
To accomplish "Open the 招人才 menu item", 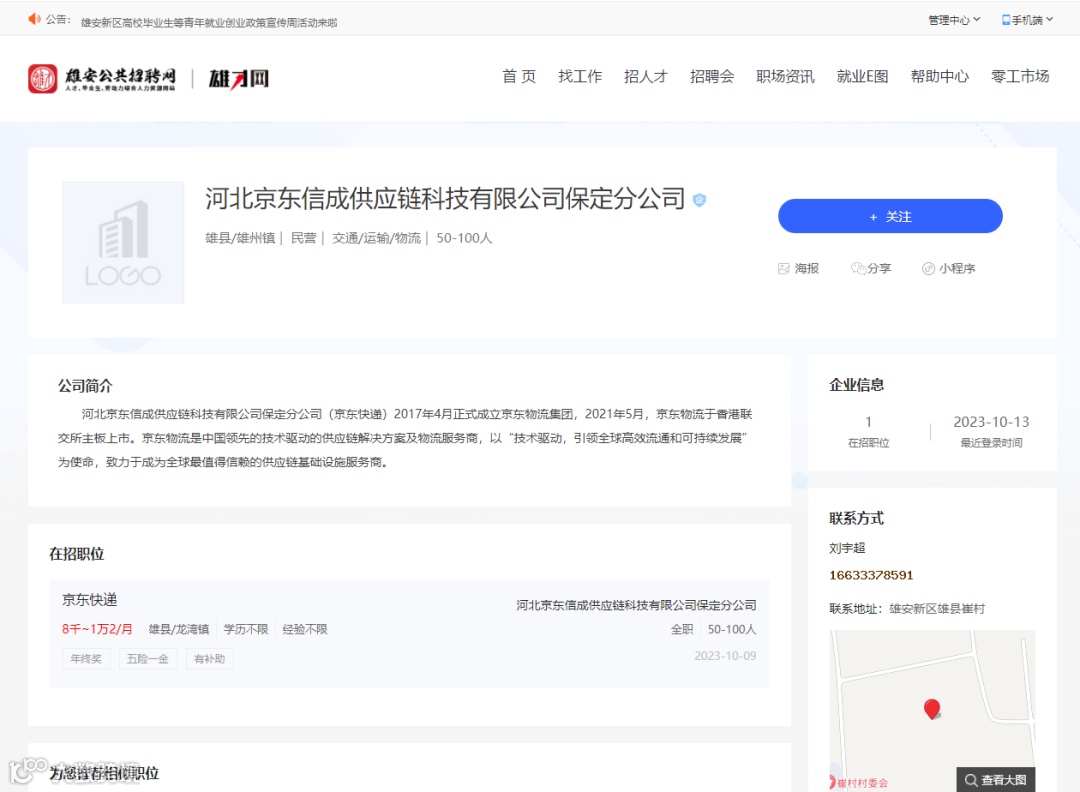I will tap(646, 76).
